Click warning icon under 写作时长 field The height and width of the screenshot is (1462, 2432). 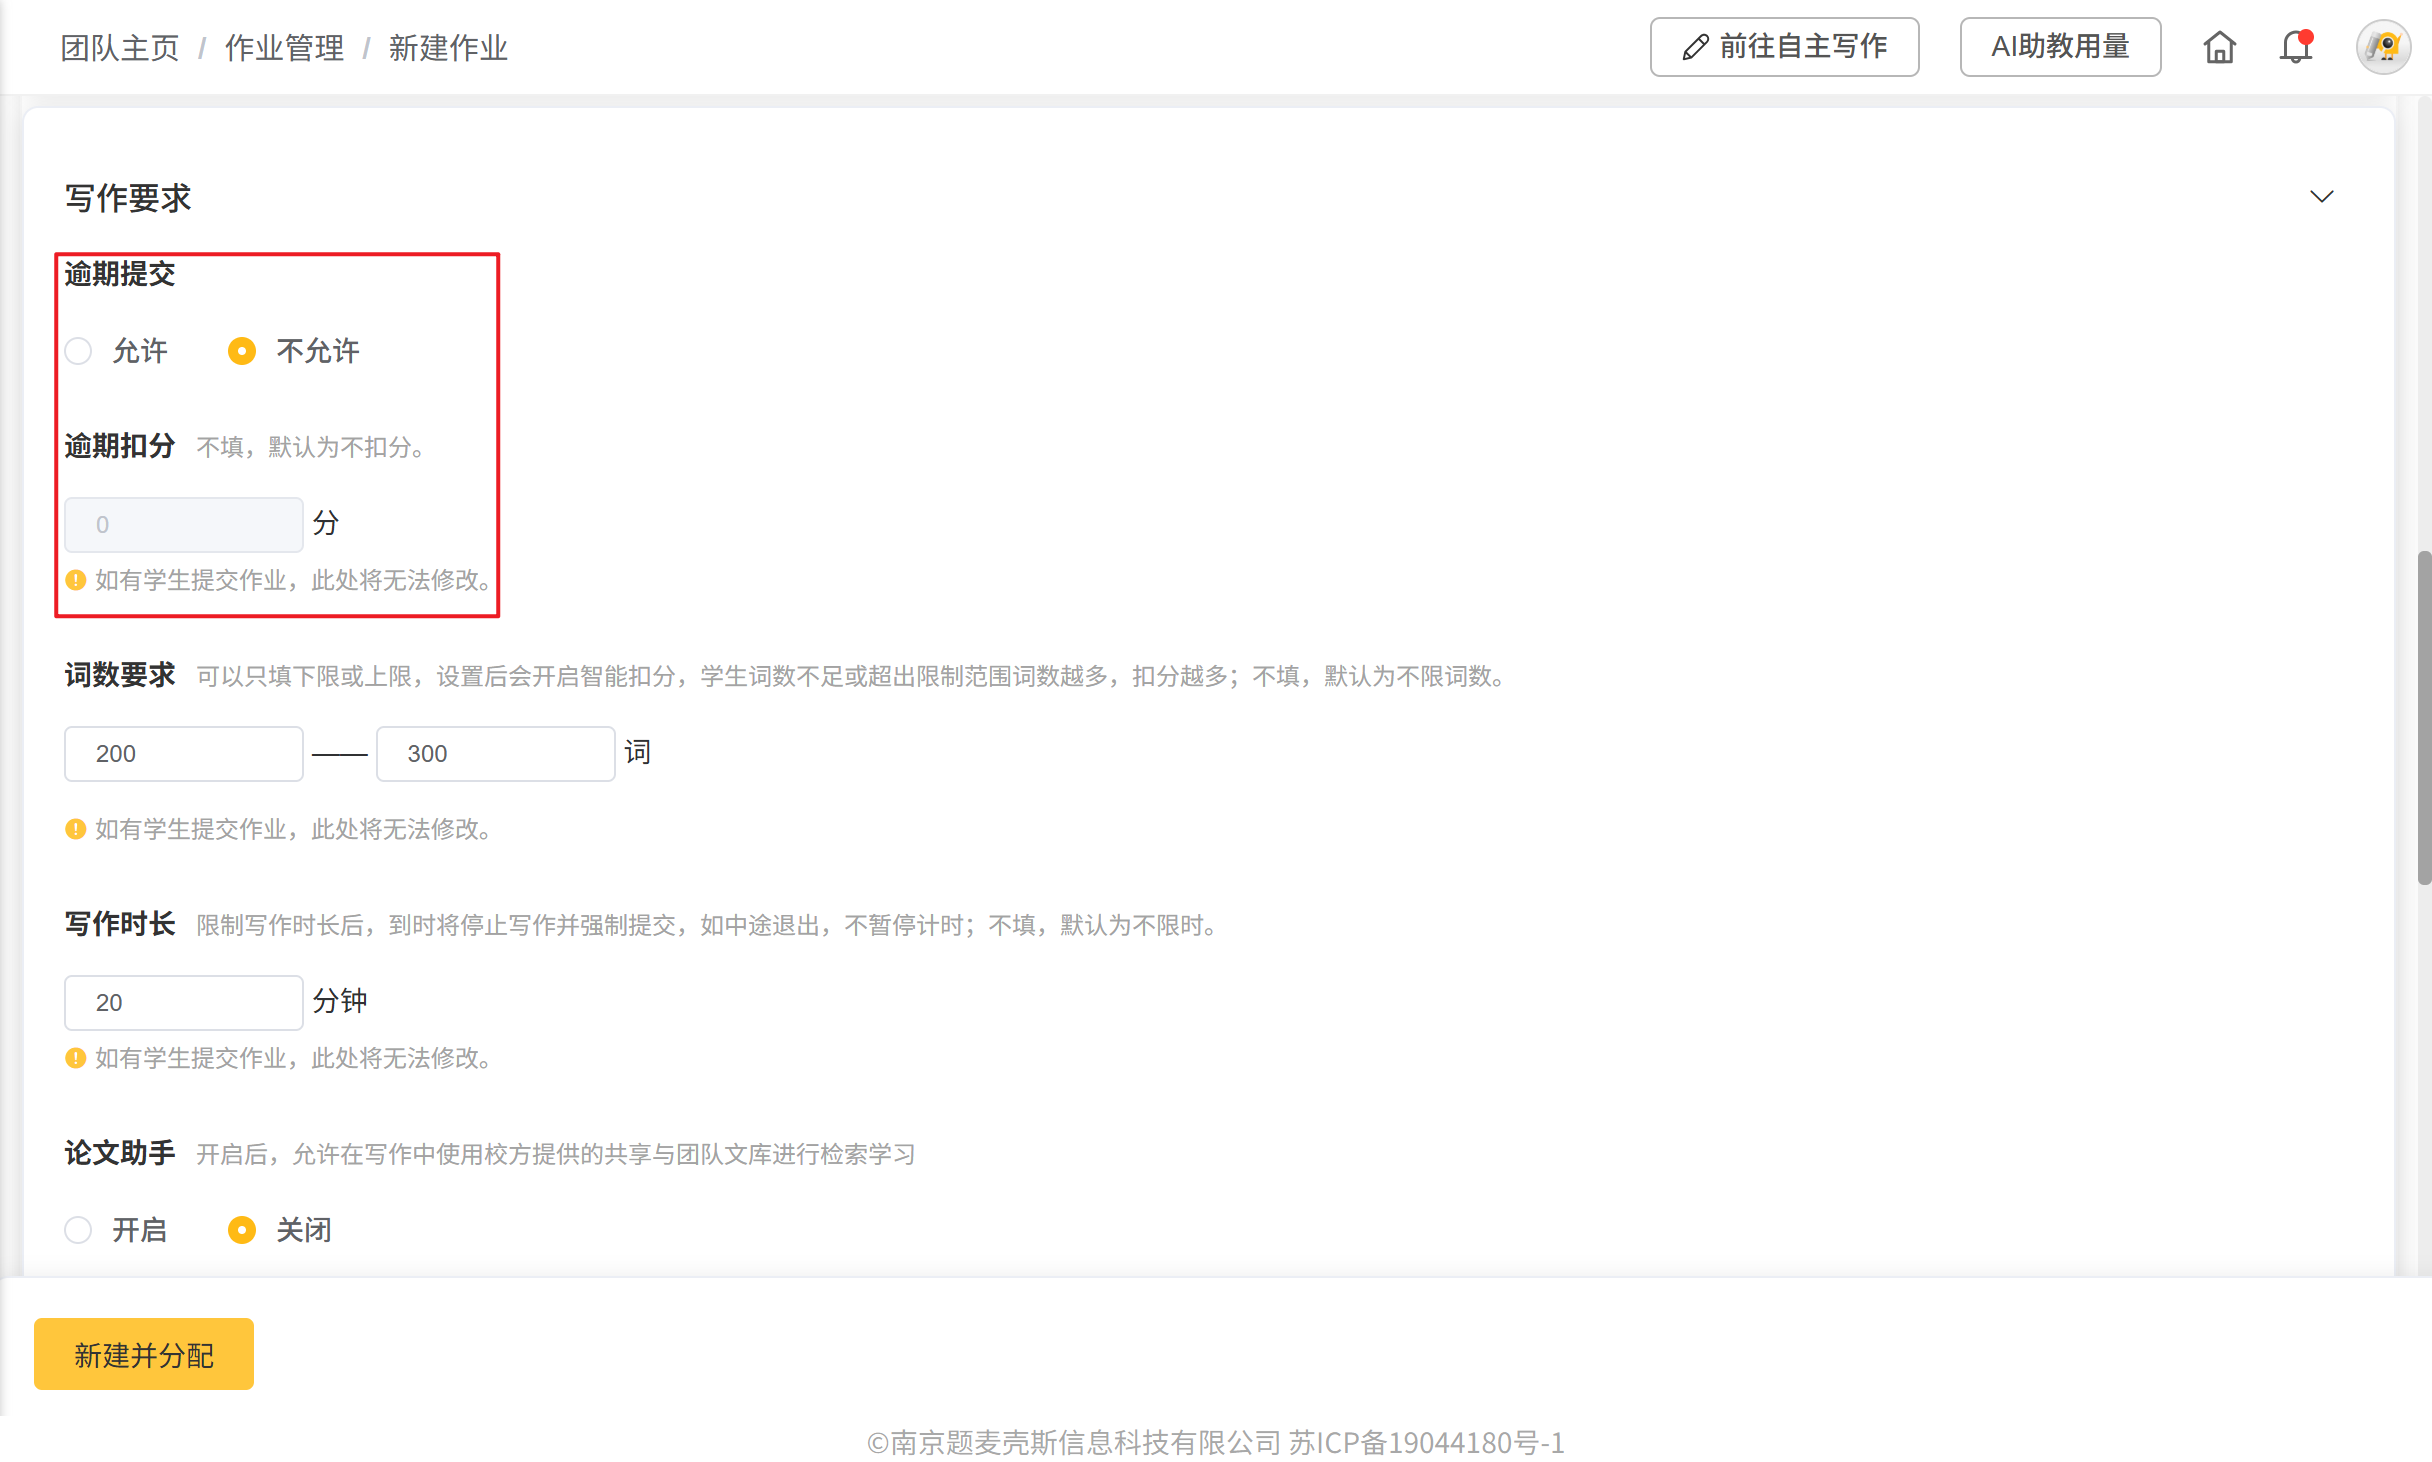click(76, 1058)
